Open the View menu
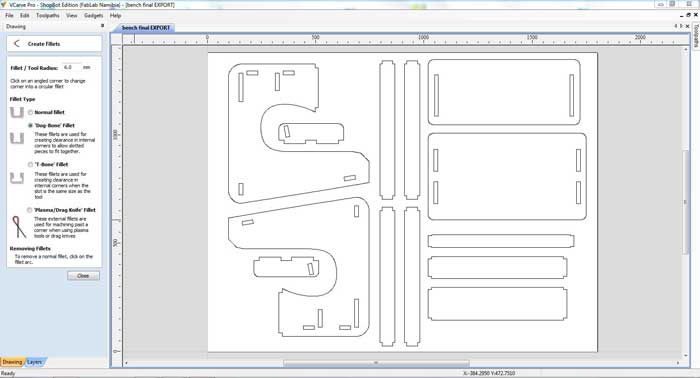The width and height of the screenshot is (700, 378). 71,15
